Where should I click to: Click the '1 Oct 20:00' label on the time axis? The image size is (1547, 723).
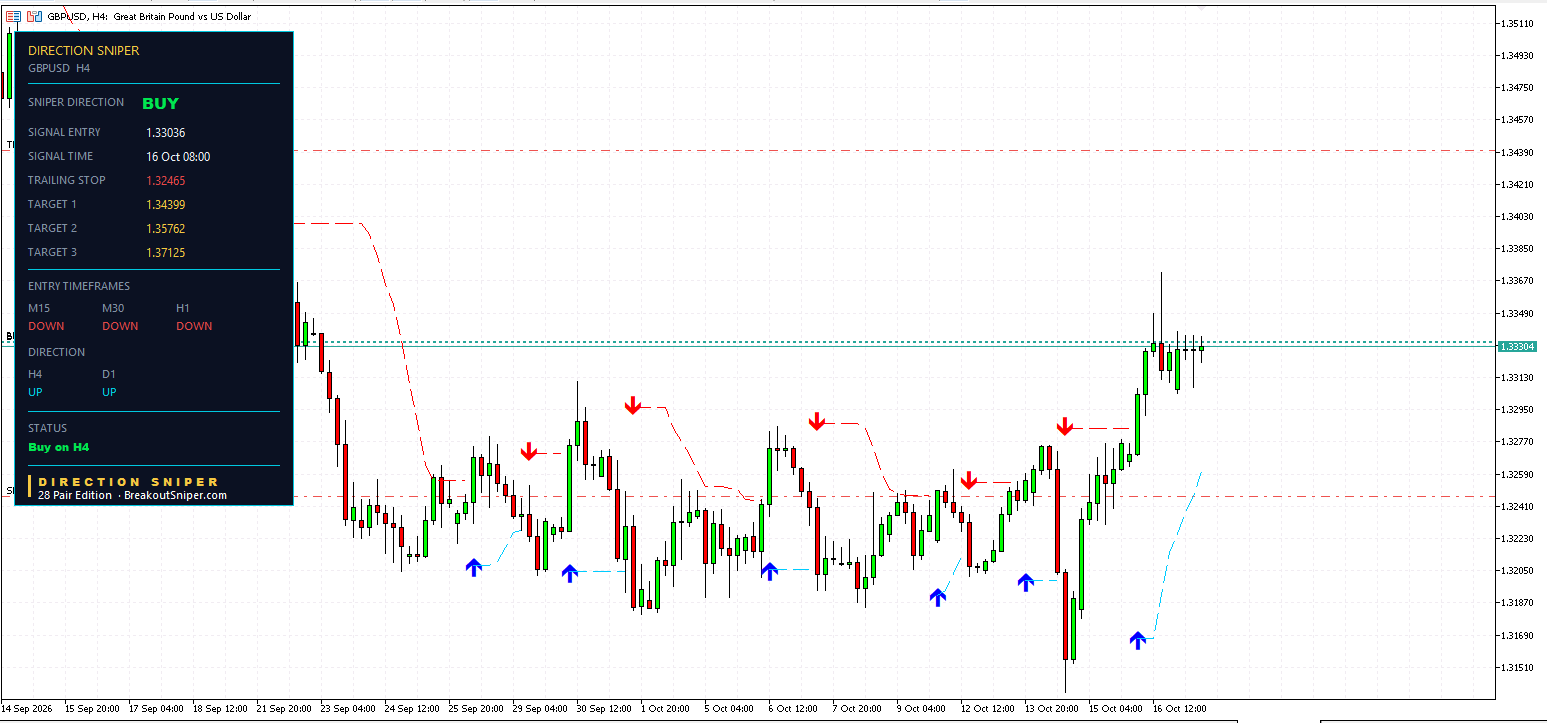pos(666,709)
